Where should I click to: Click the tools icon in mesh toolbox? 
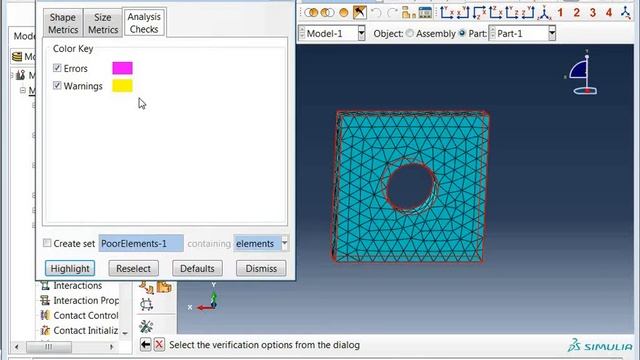[x=146, y=326]
